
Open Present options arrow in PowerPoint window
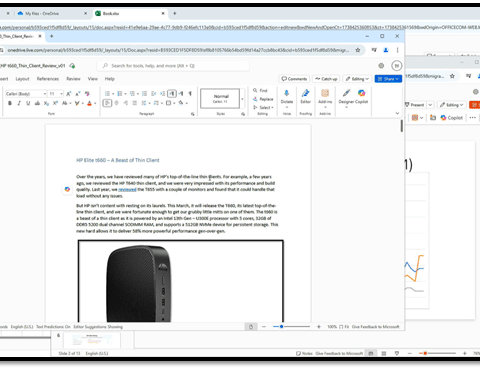pos(430,105)
